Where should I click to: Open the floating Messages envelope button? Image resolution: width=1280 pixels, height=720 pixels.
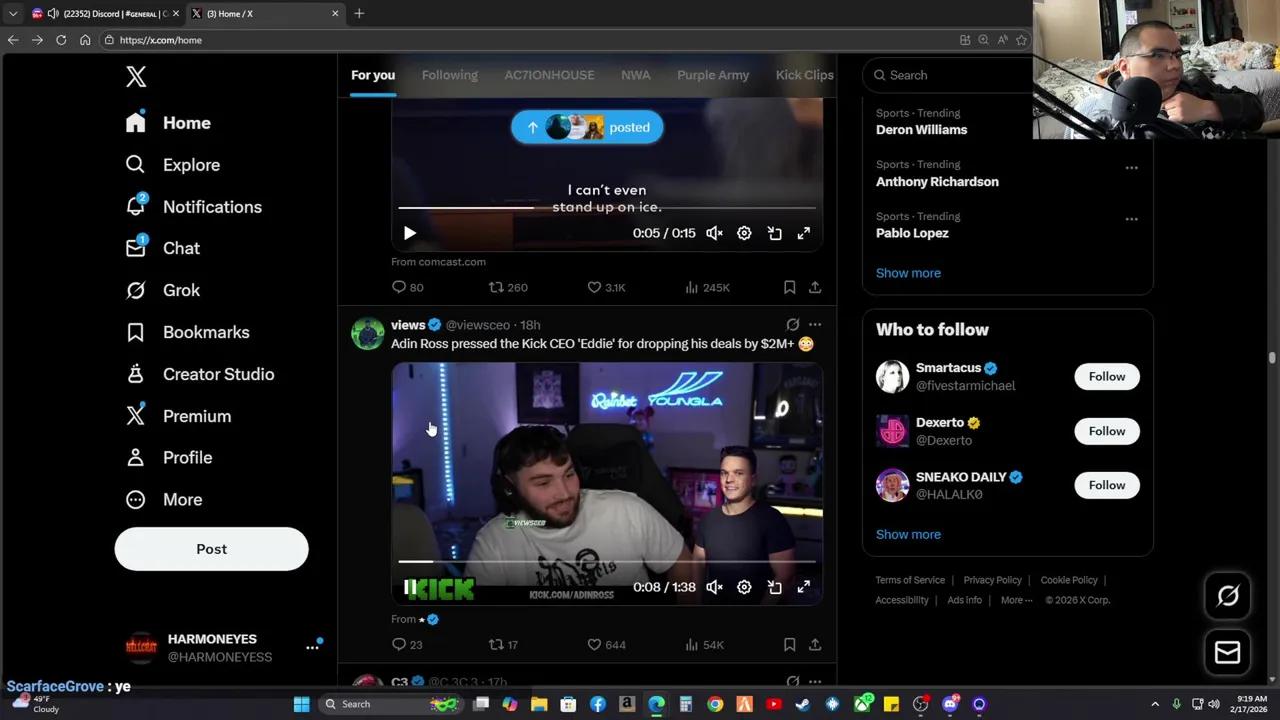pos(1228,652)
